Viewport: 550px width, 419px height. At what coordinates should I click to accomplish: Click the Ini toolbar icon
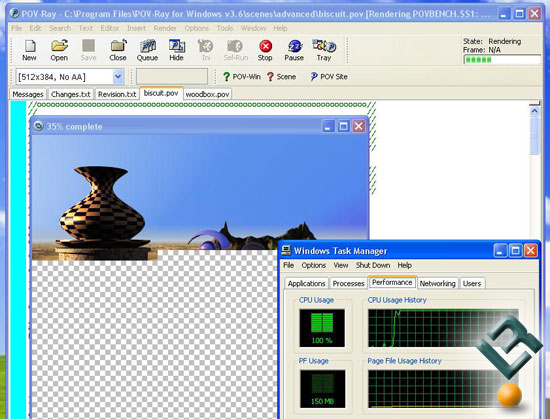point(206,50)
